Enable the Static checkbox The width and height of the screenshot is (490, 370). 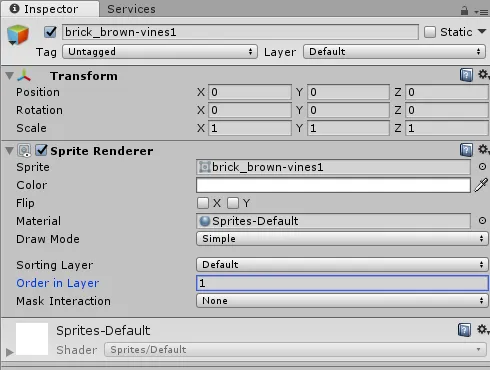click(x=430, y=32)
